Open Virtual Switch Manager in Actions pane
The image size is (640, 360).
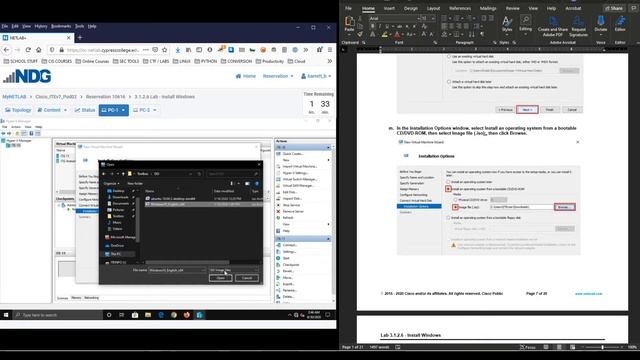pyautogui.click(x=300, y=179)
